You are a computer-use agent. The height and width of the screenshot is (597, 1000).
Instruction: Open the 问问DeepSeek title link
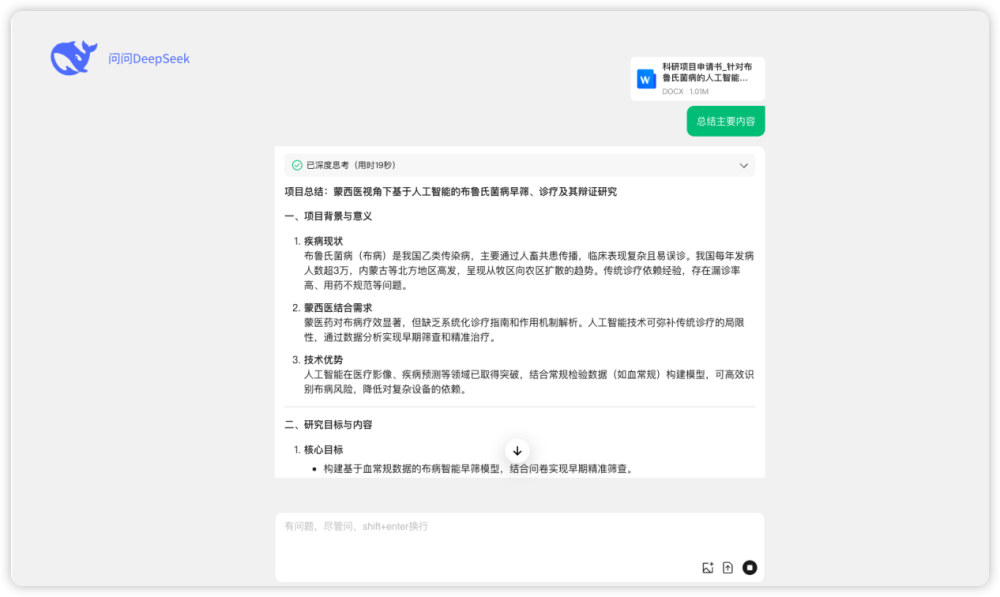[x=149, y=59]
